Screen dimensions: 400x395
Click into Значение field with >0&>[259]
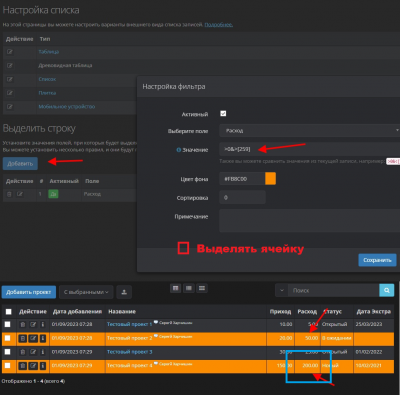pyautogui.click(x=309, y=149)
